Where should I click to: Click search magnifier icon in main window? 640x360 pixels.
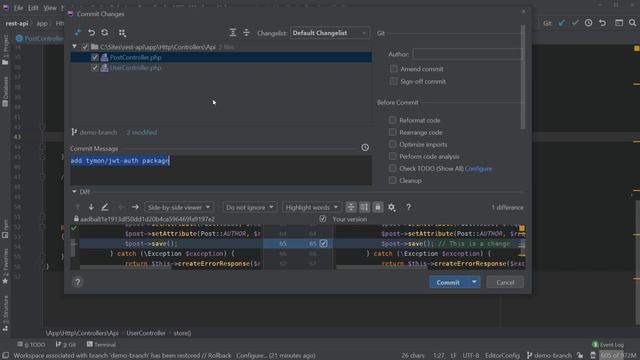pyautogui.click(x=632, y=23)
